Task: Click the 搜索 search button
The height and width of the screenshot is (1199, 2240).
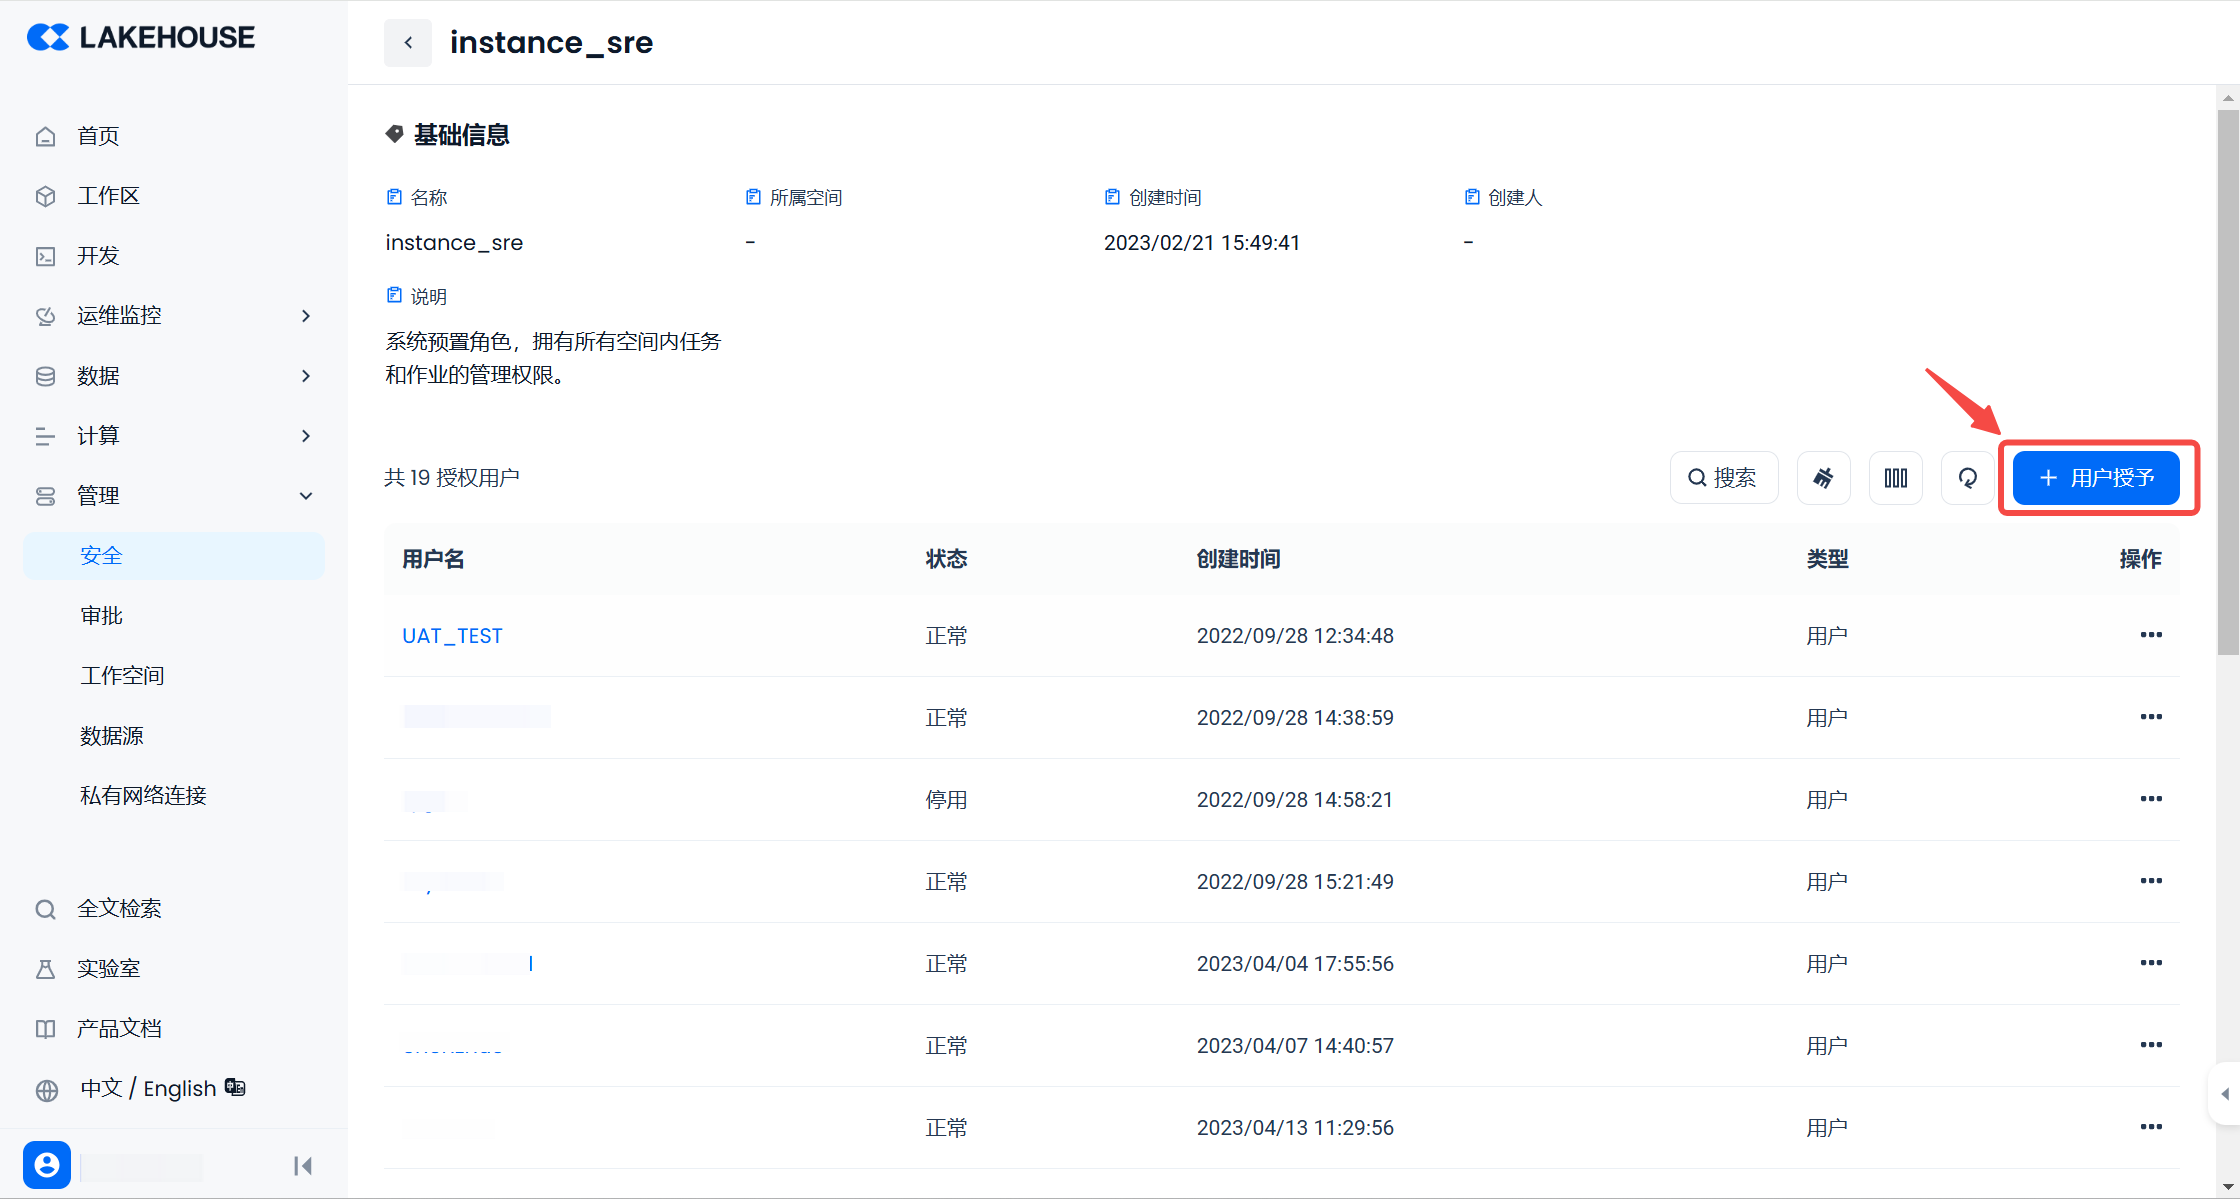Action: [x=1723, y=478]
